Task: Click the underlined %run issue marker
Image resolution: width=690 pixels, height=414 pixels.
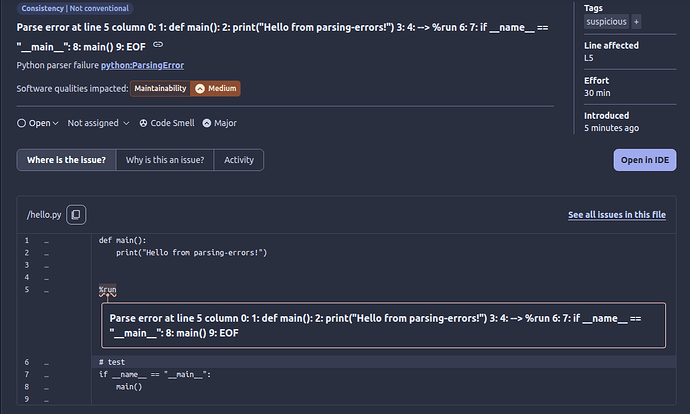Action: pyautogui.click(x=107, y=289)
